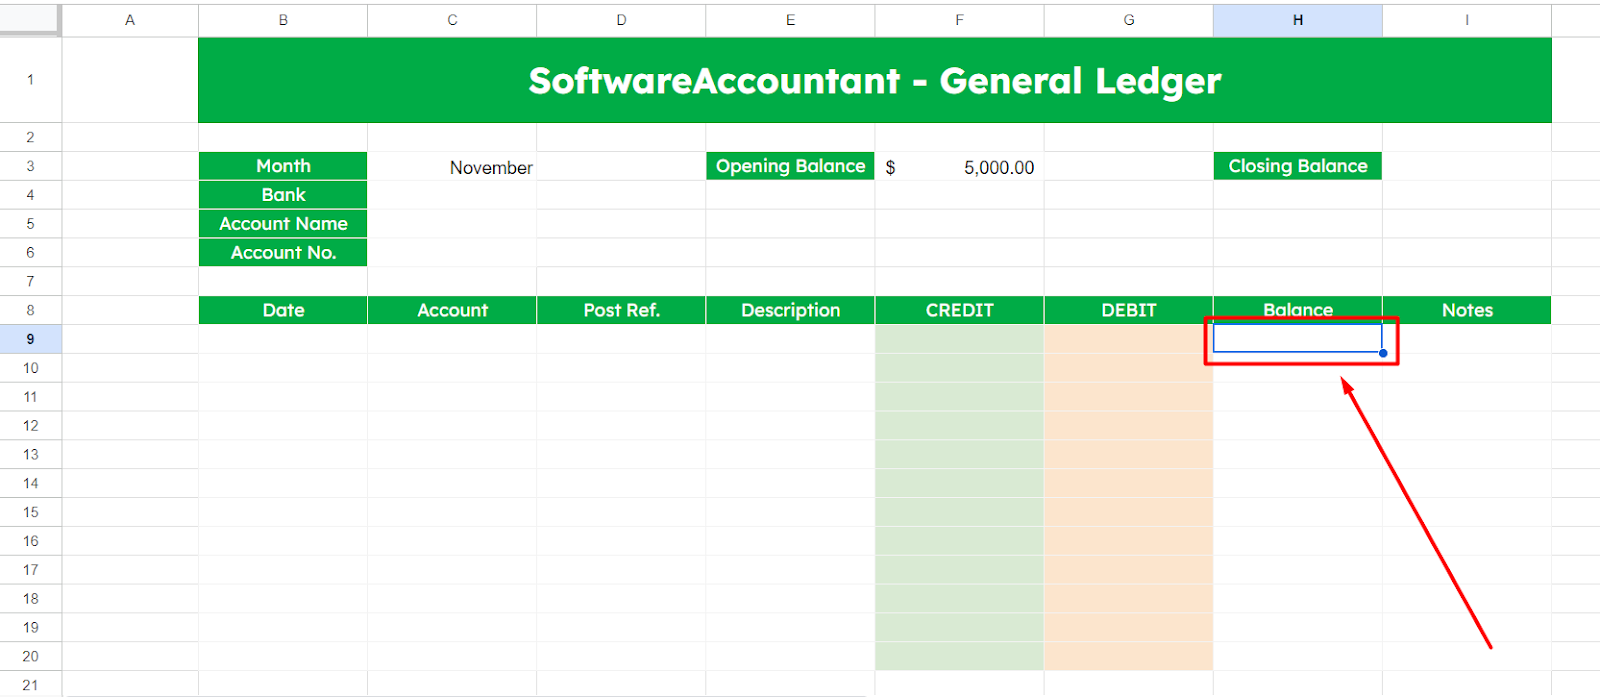Screen dimensions: 1600x697
Task: Select row 15 header
Action: pos(30,512)
